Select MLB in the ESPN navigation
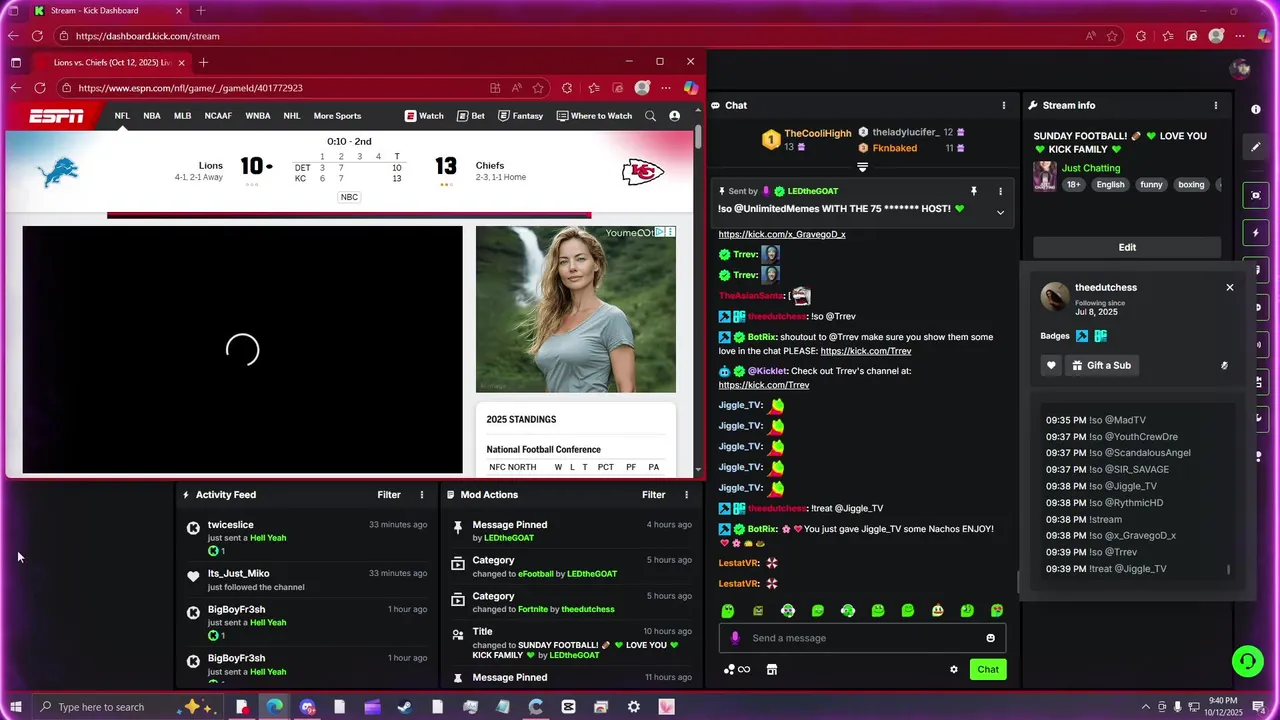 183,116
